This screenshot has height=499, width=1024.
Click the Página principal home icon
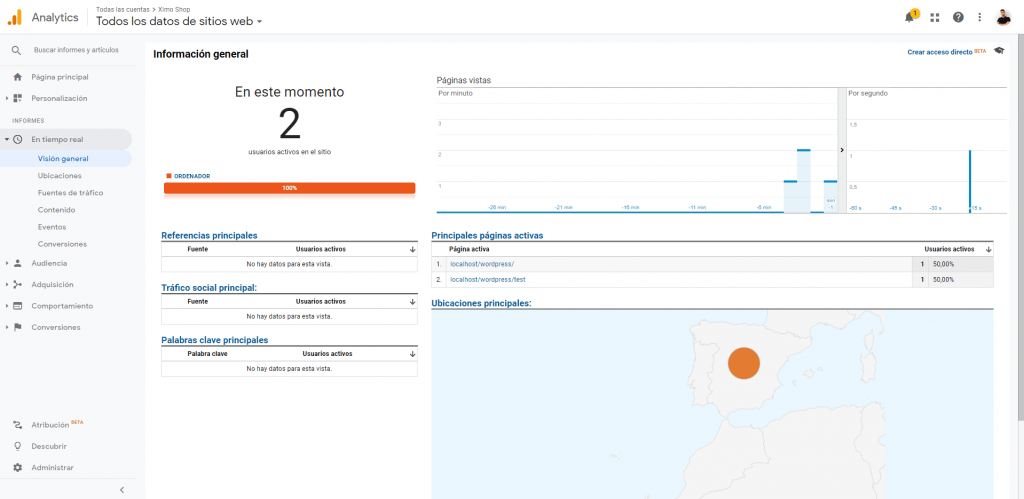(x=18, y=77)
